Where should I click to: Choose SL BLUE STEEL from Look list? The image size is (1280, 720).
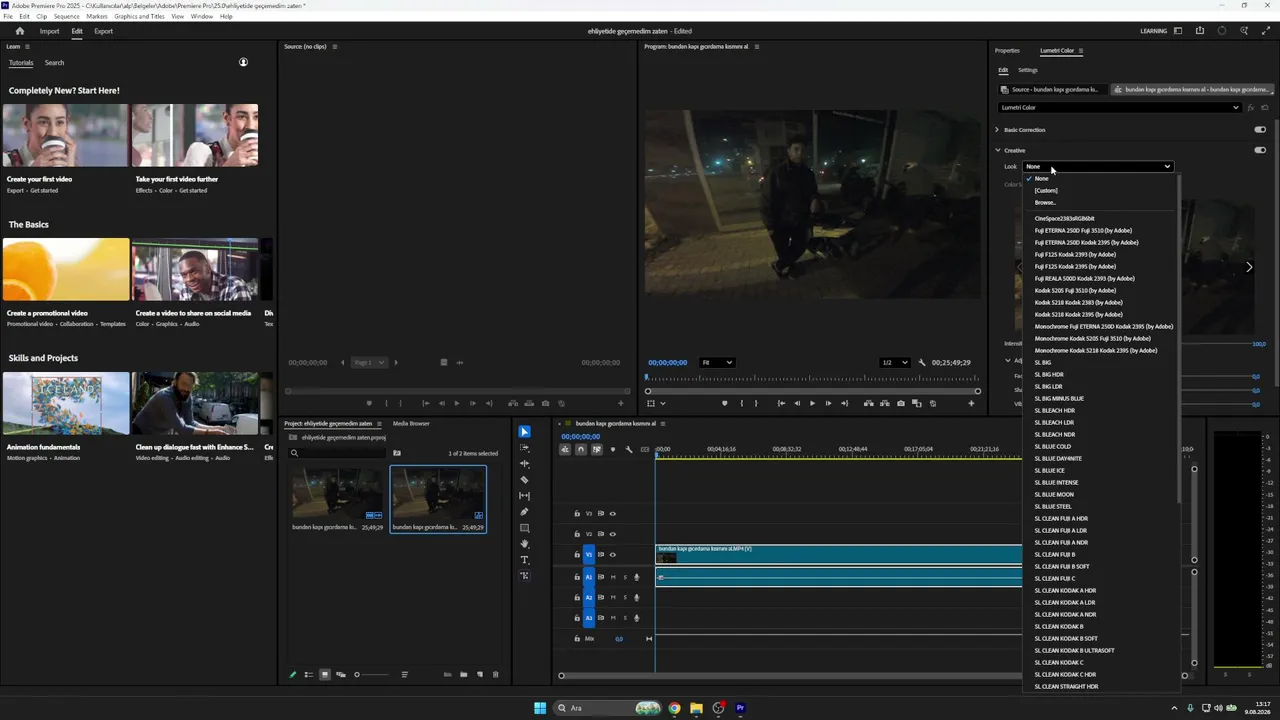[1053, 507]
